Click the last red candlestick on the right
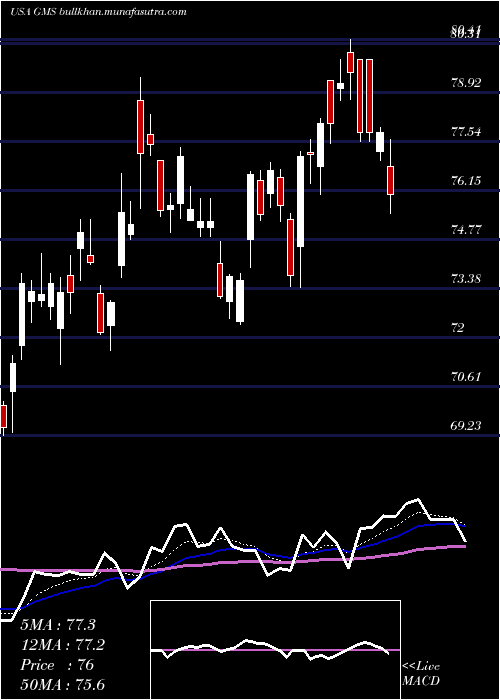This screenshot has height=700, width=500. (x=391, y=180)
